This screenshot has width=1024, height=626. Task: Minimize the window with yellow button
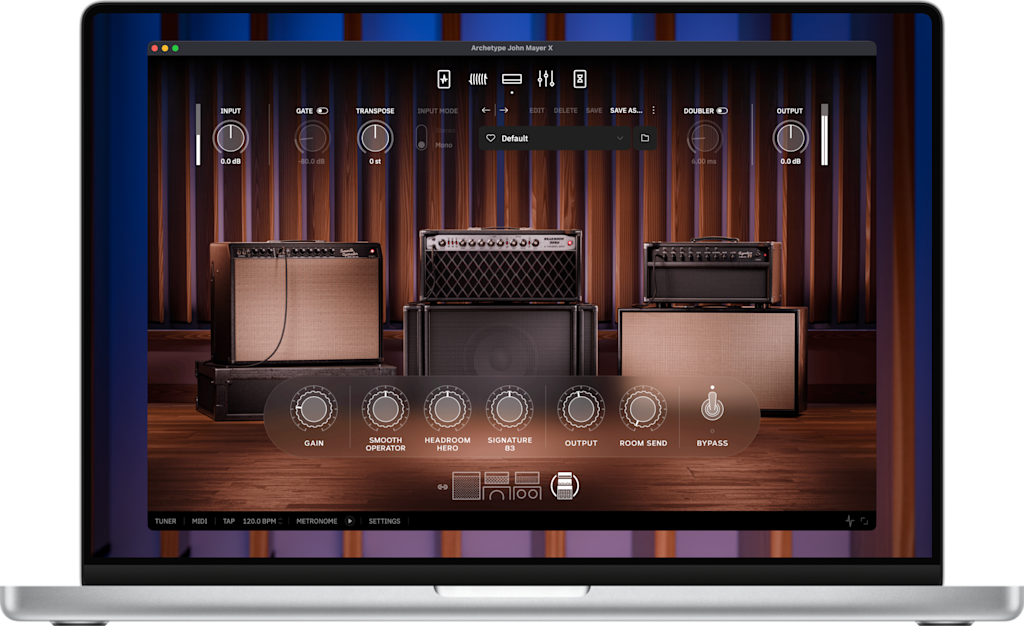coord(165,48)
